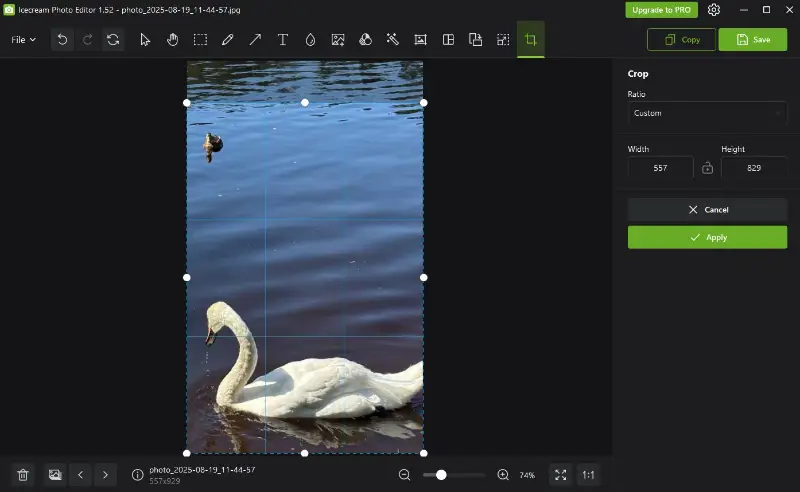Select the Text tool
The image size is (800, 492).
tap(283, 40)
